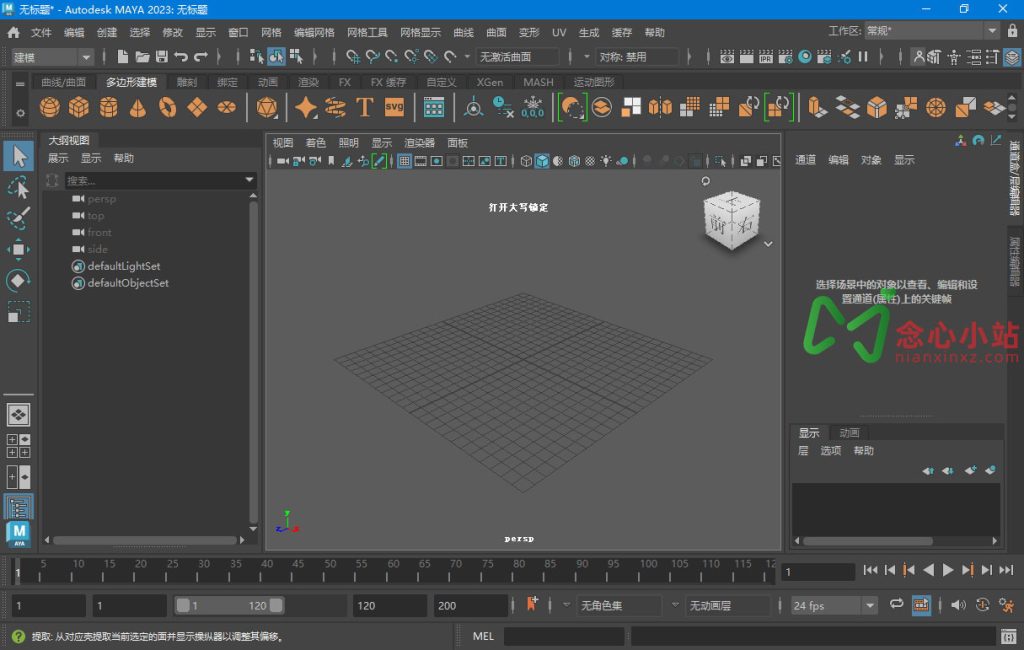Toggle cached playback icon

point(921,605)
